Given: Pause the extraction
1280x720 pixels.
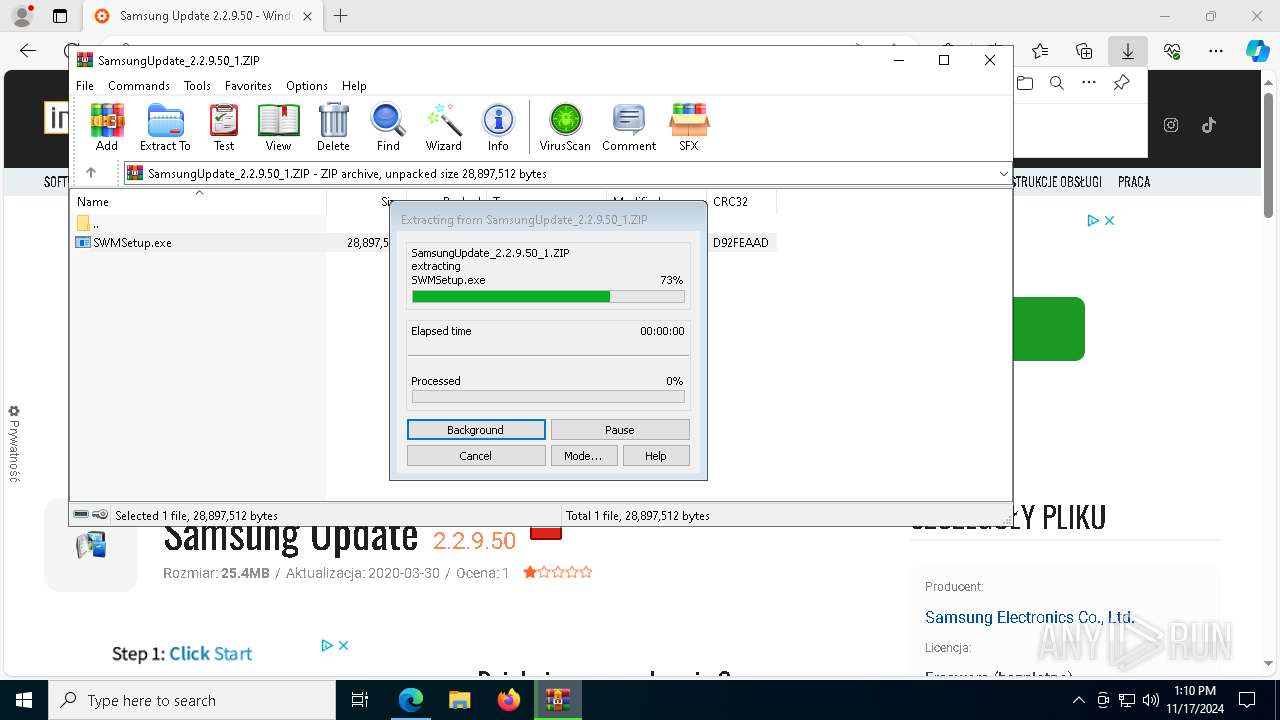Looking at the screenshot, I should 620,430.
